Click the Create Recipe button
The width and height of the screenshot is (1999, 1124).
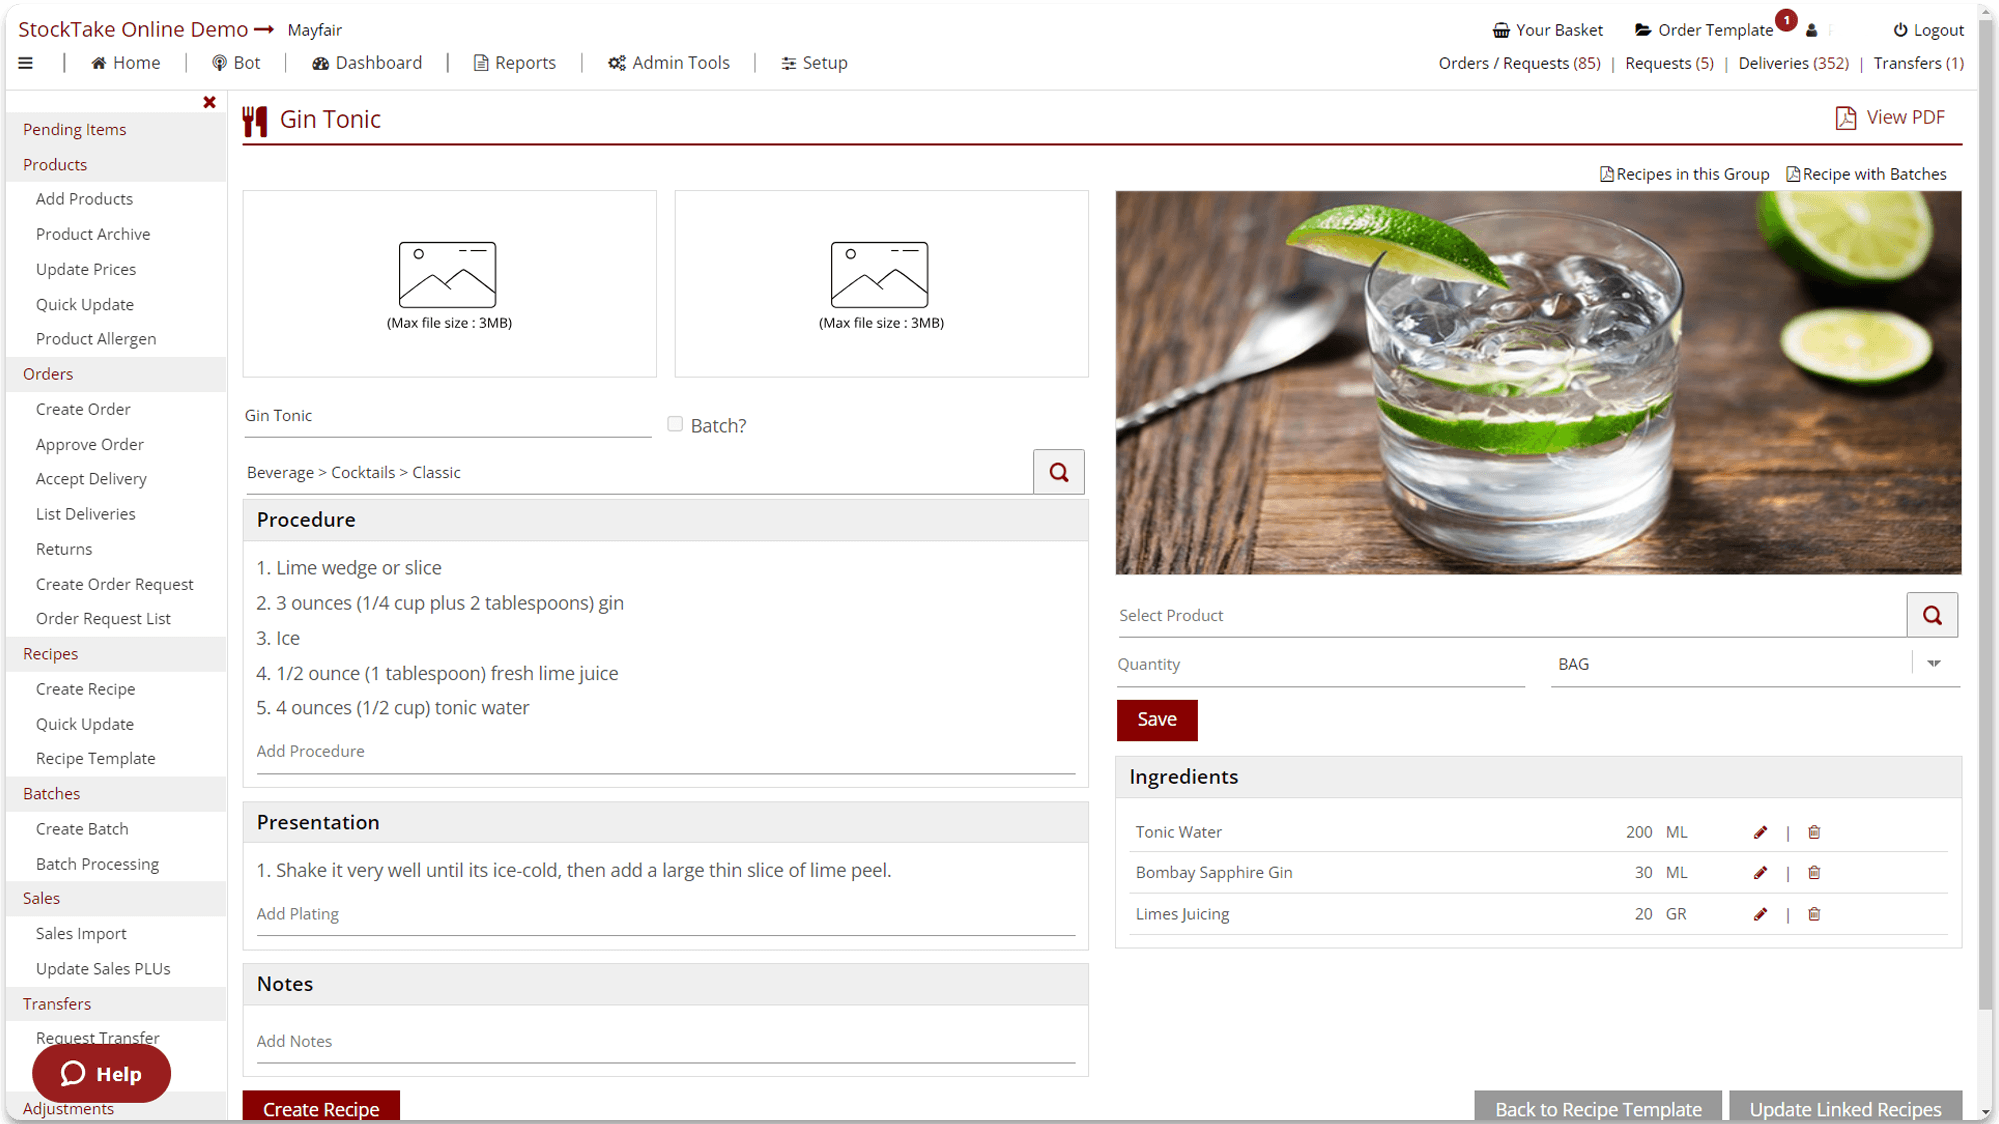pos(320,1109)
